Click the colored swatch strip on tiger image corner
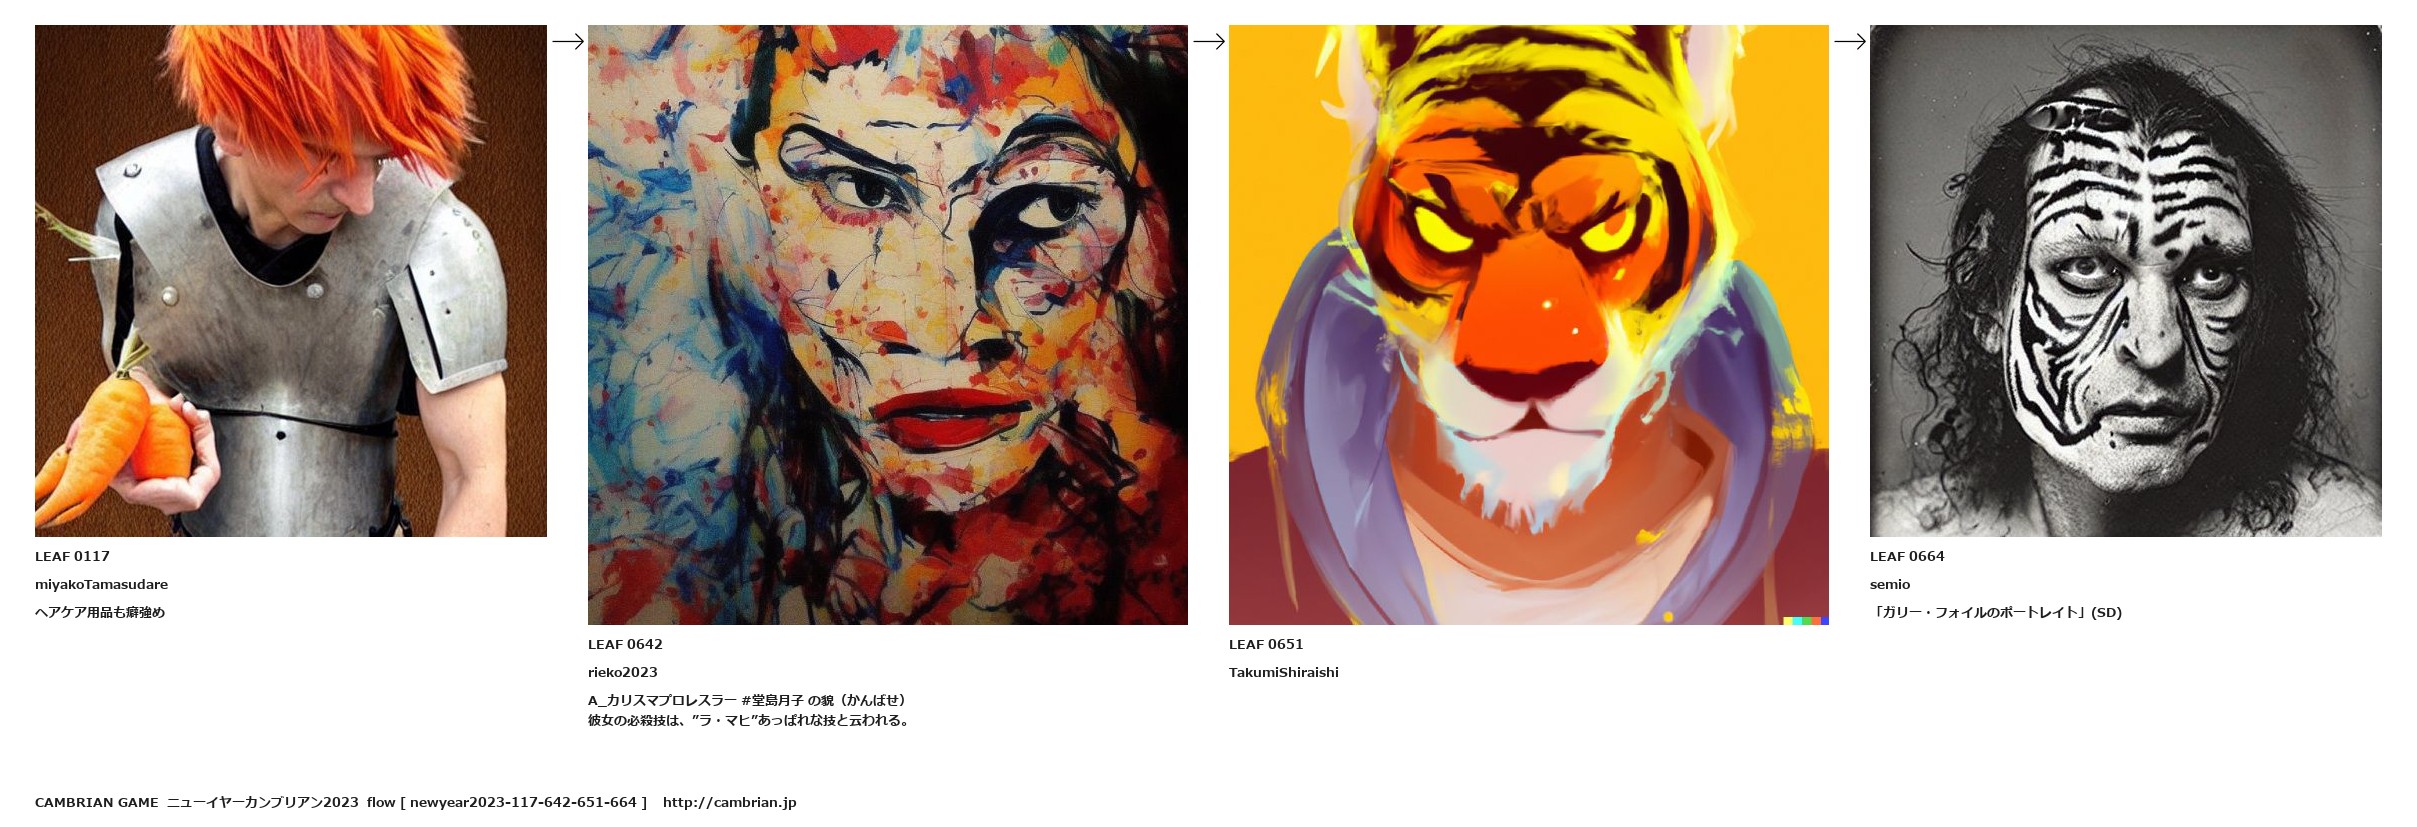Viewport: 2417px width, 827px height. coord(1806,621)
